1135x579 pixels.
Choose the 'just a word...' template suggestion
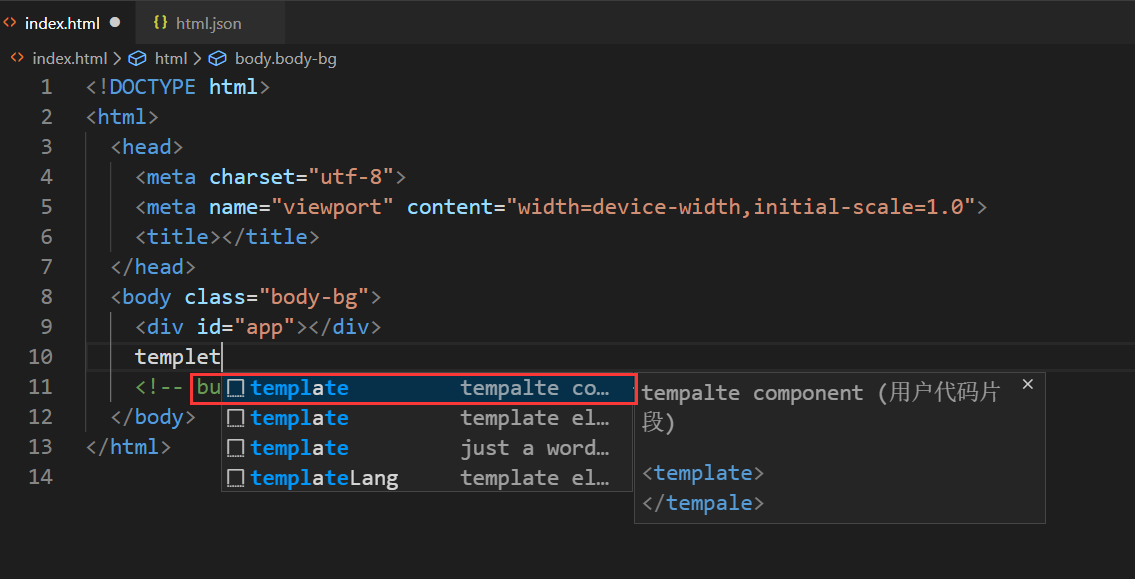pyautogui.click(x=427, y=448)
